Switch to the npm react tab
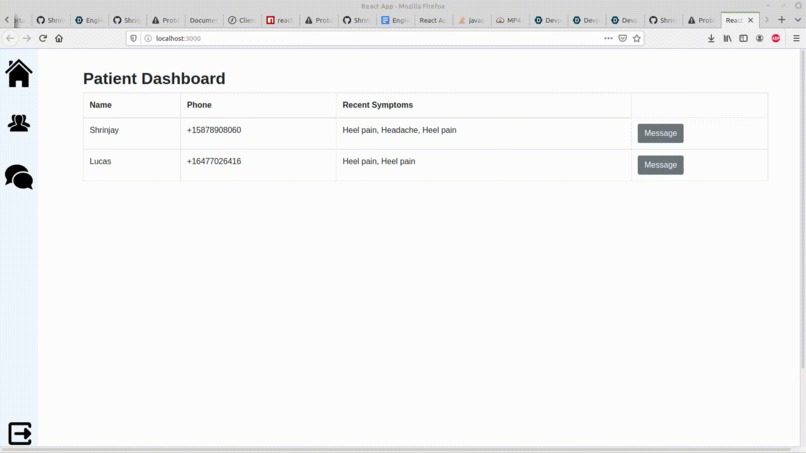 pyautogui.click(x=280, y=20)
